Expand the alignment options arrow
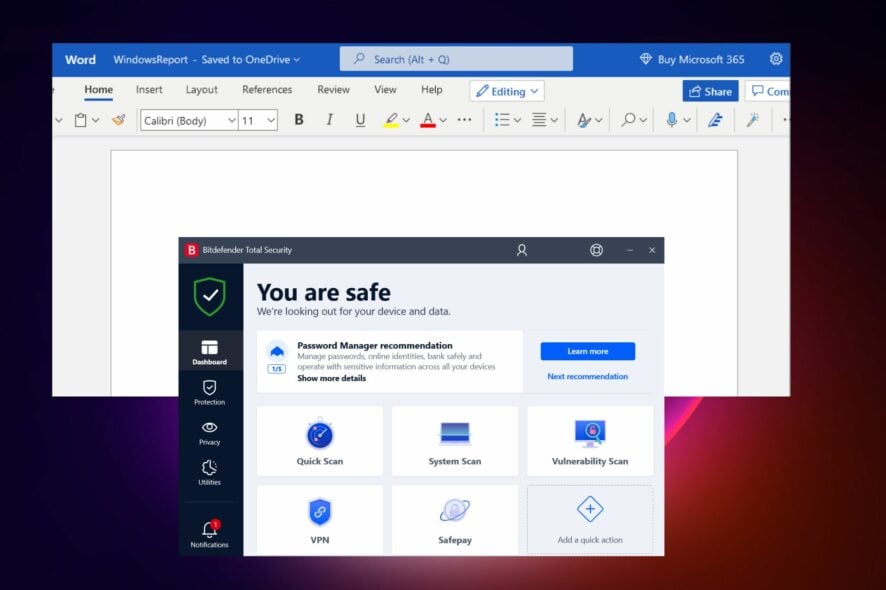The image size is (886, 590). tap(554, 120)
